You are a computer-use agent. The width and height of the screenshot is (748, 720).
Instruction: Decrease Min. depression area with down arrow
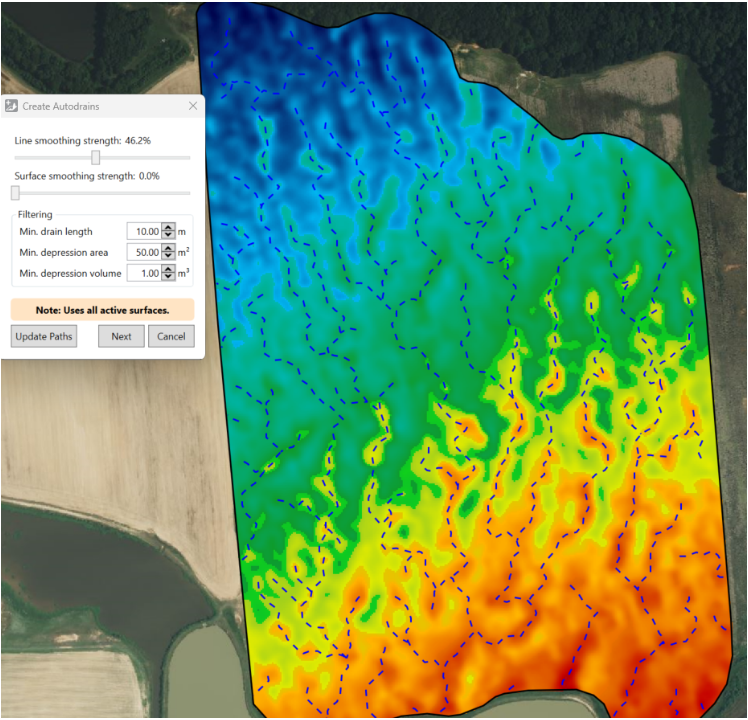pyautogui.click(x=168, y=256)
